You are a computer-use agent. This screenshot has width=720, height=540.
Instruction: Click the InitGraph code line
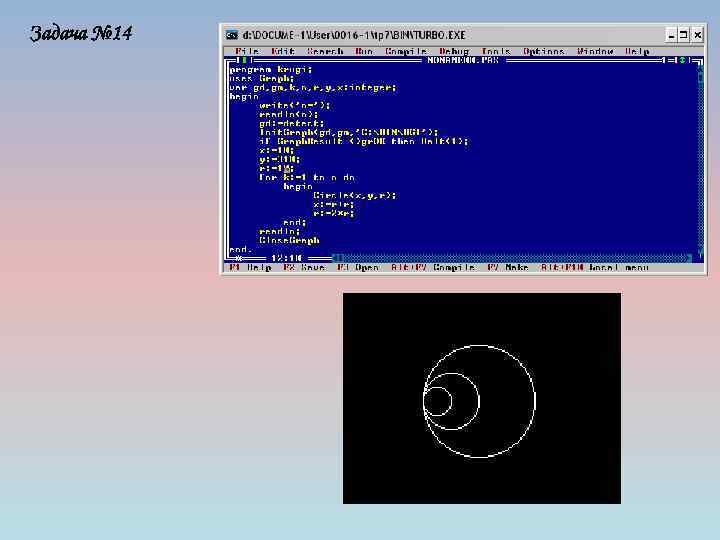click(x=349, y=133)
